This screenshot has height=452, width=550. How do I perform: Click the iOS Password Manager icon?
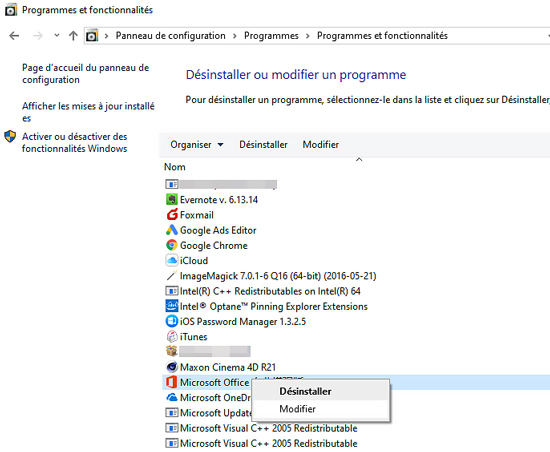tap(172, 321)
